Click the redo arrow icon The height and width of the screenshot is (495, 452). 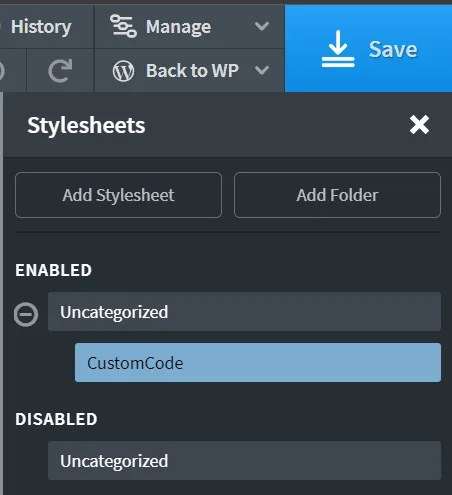pos(60,70)
